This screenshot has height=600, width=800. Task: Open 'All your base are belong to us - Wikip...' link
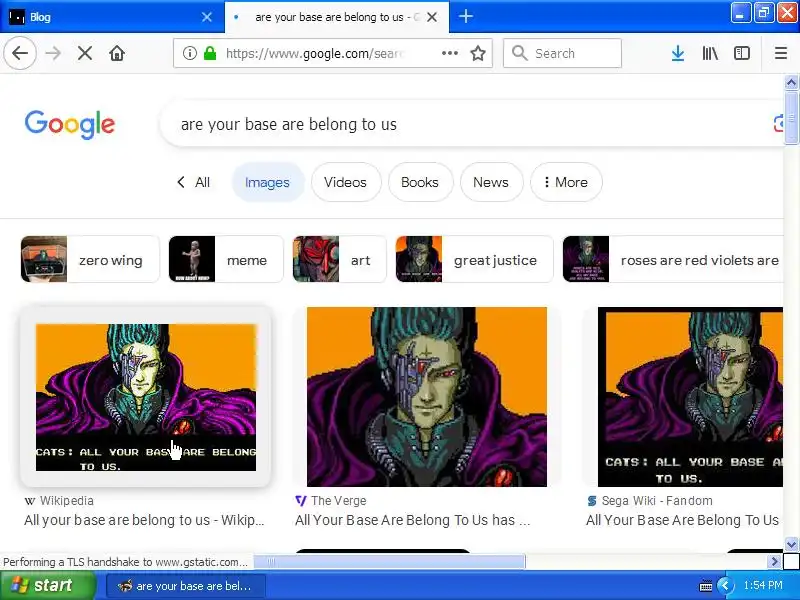144,520
